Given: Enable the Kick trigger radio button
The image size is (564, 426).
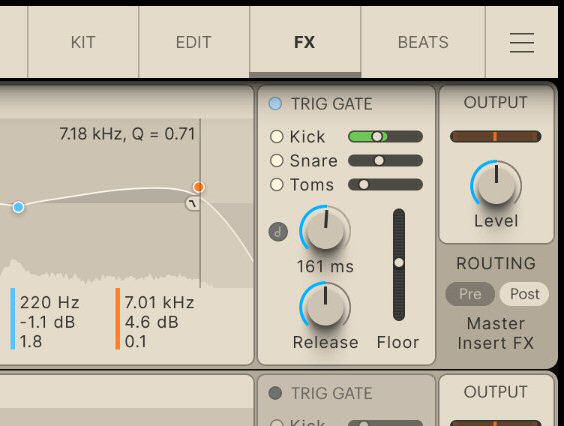Looking at the screenshot, I should [x=277, y=137].
